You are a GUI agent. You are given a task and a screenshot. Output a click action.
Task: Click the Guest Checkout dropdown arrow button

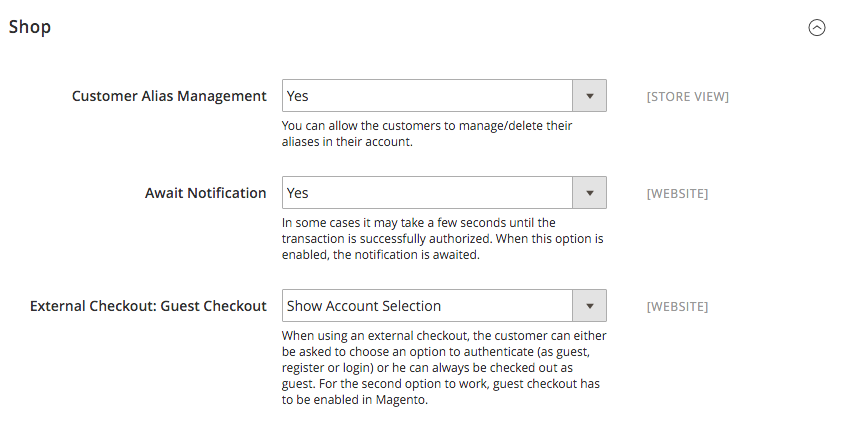click(x=589, y=306)
